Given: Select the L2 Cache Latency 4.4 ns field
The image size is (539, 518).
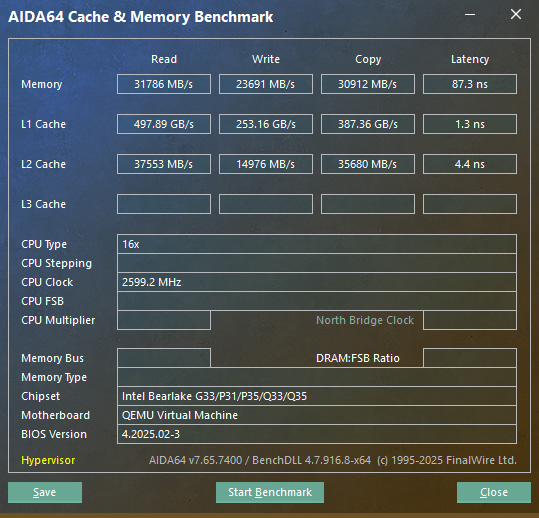Looking at the screenshot, I should click(470, 164).
